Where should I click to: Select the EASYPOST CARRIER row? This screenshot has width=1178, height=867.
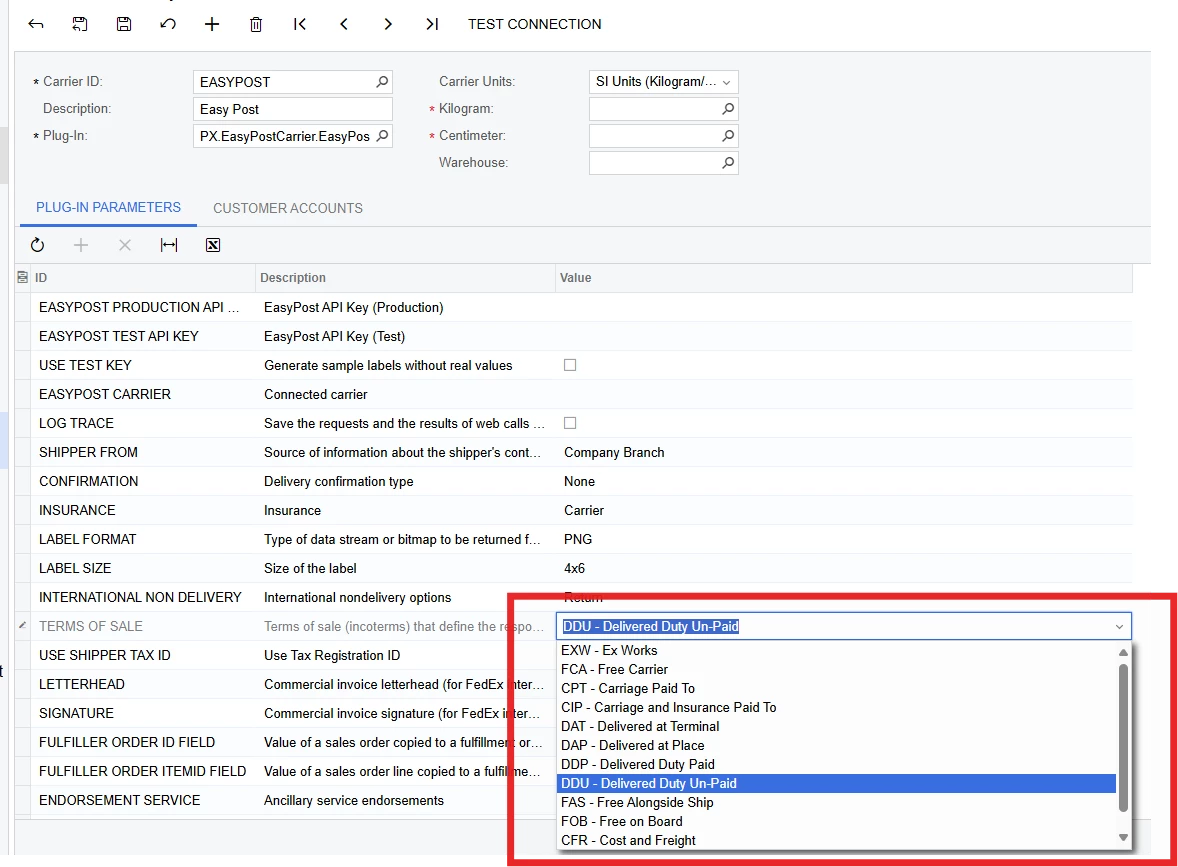pos(573,394)
